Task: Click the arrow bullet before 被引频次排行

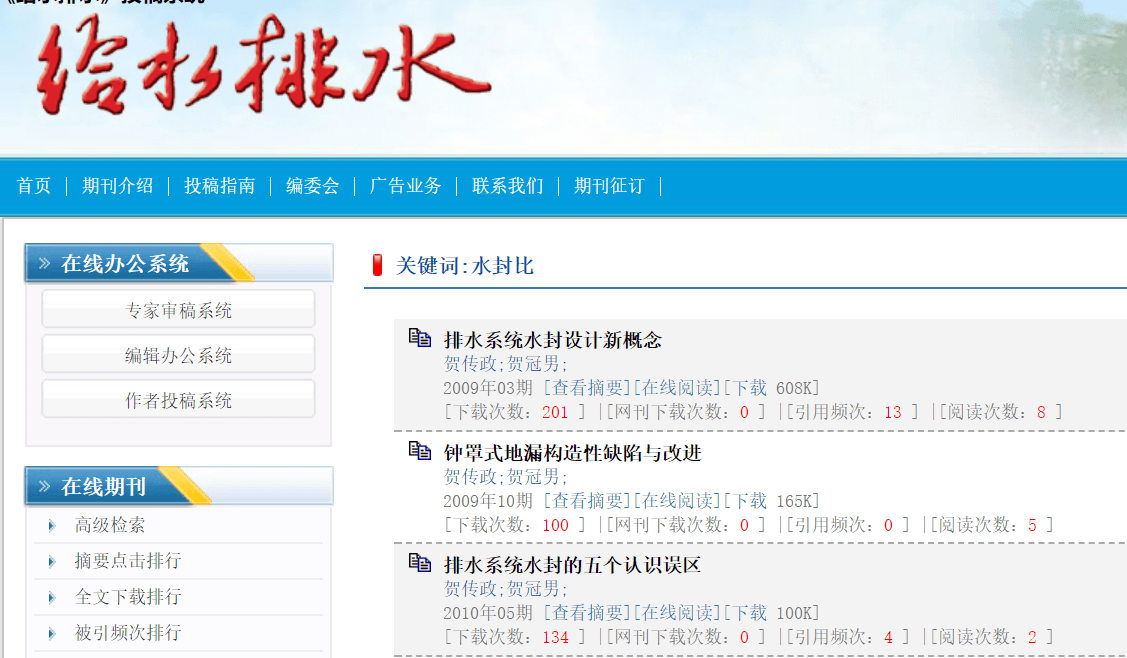Action: (x=52, y=634)
